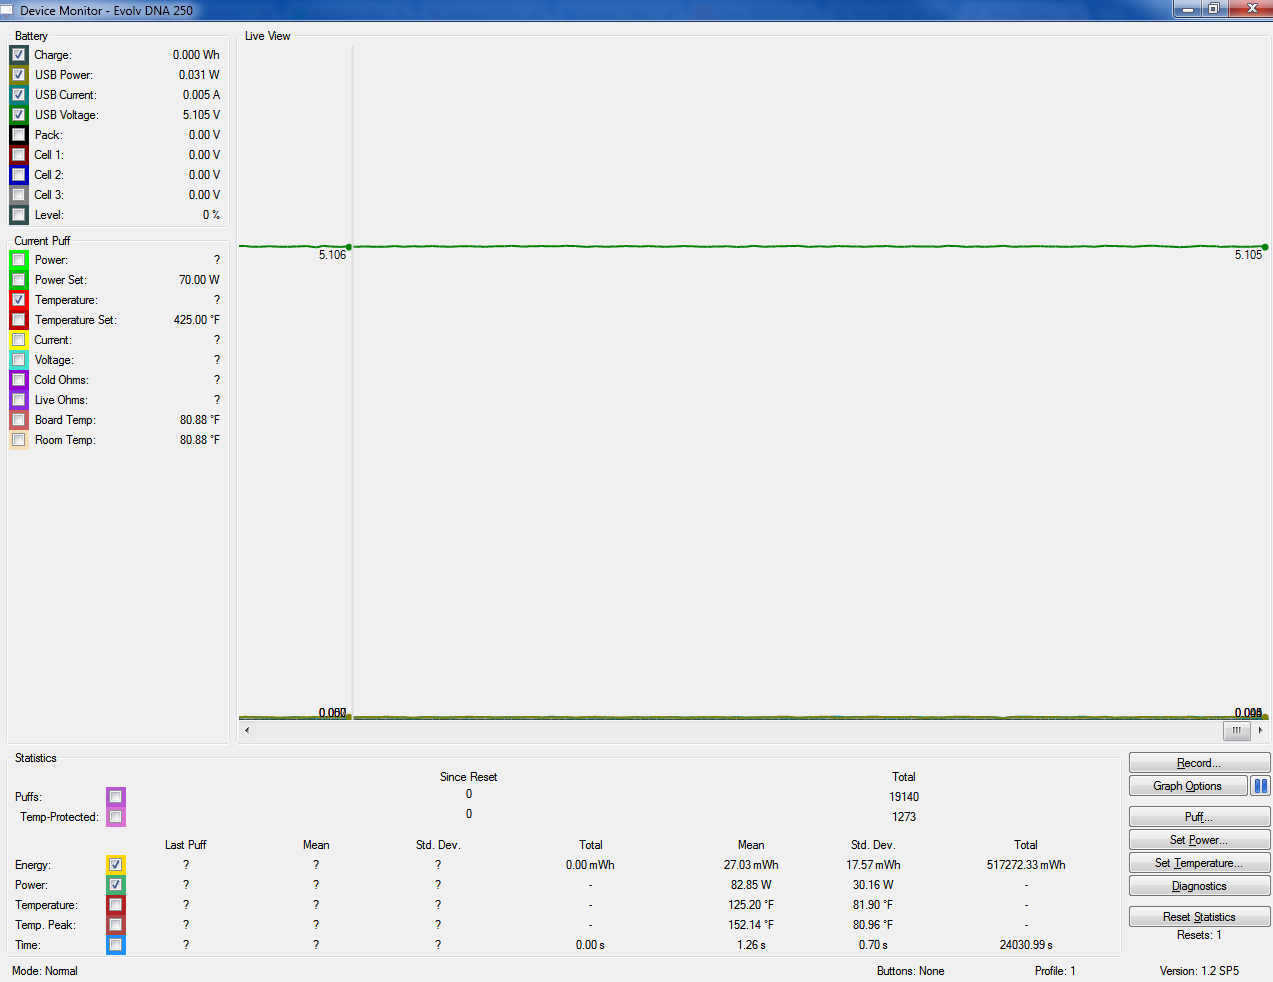Viewport: 1273px width, 982px height.
Task: Disable USB Power graph trace
Action: (19, 75)
